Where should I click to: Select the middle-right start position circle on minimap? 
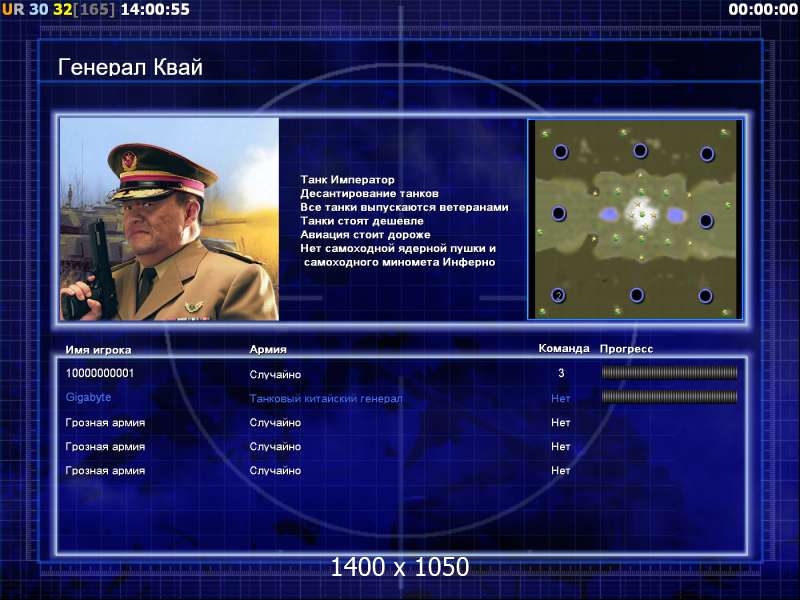[706, 220]
